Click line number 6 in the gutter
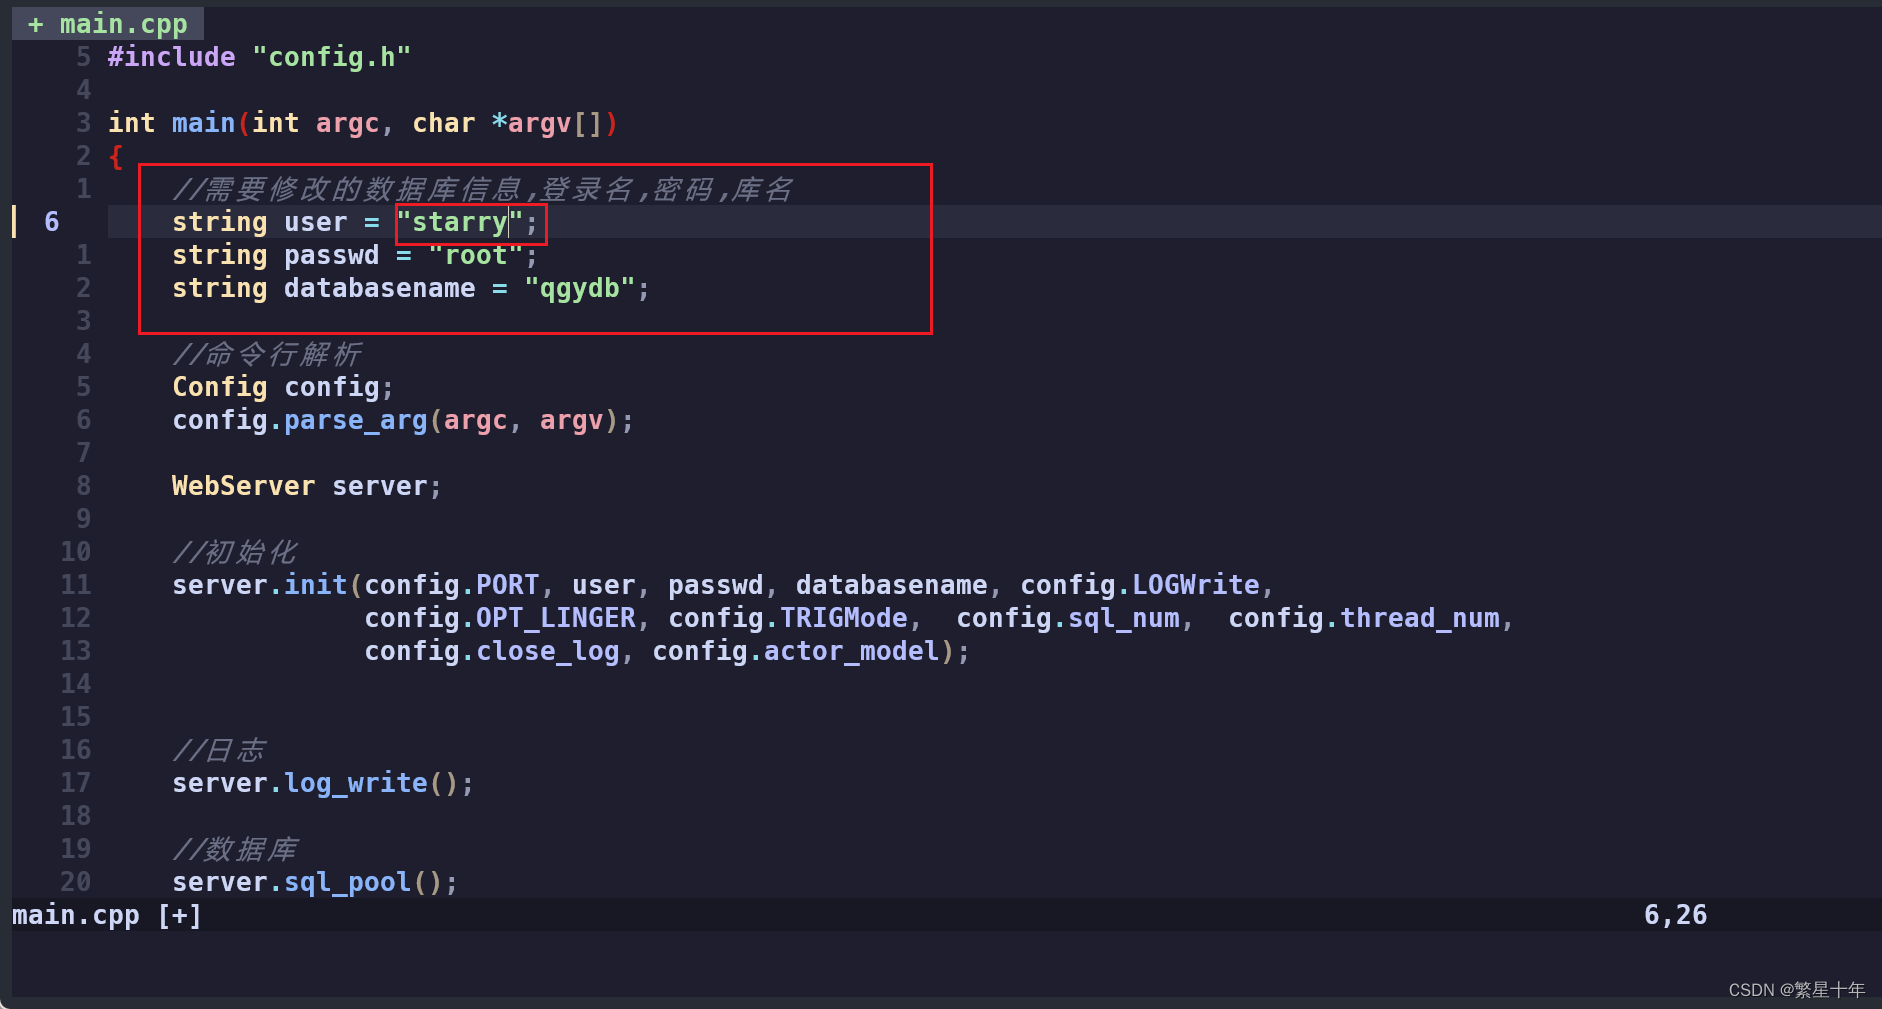The height and width of the screenshot is (1009, 1882). pos(52,222)
